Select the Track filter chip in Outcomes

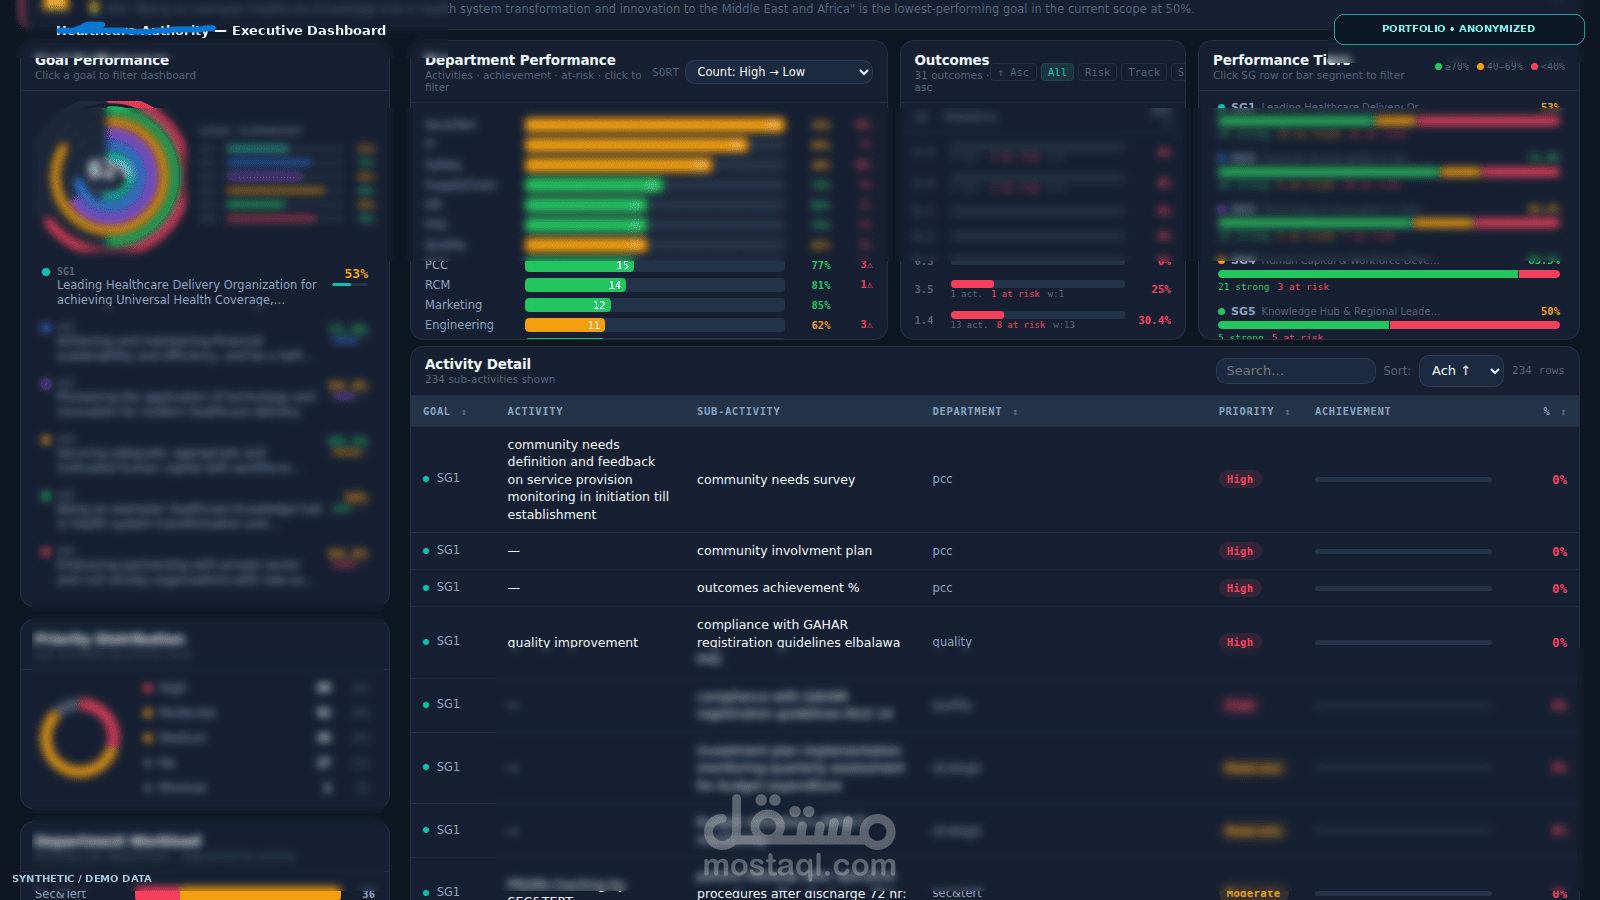[x=1144, y=72]
